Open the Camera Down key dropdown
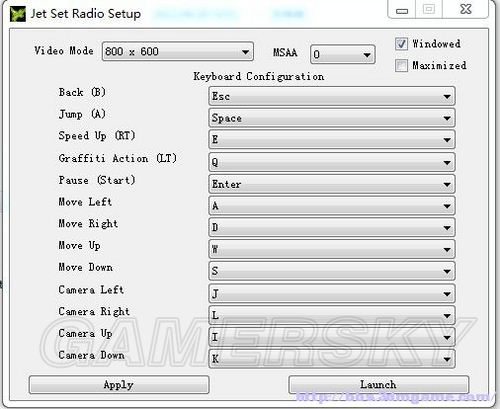Screen dimensions: 500x409 [332, 359]
